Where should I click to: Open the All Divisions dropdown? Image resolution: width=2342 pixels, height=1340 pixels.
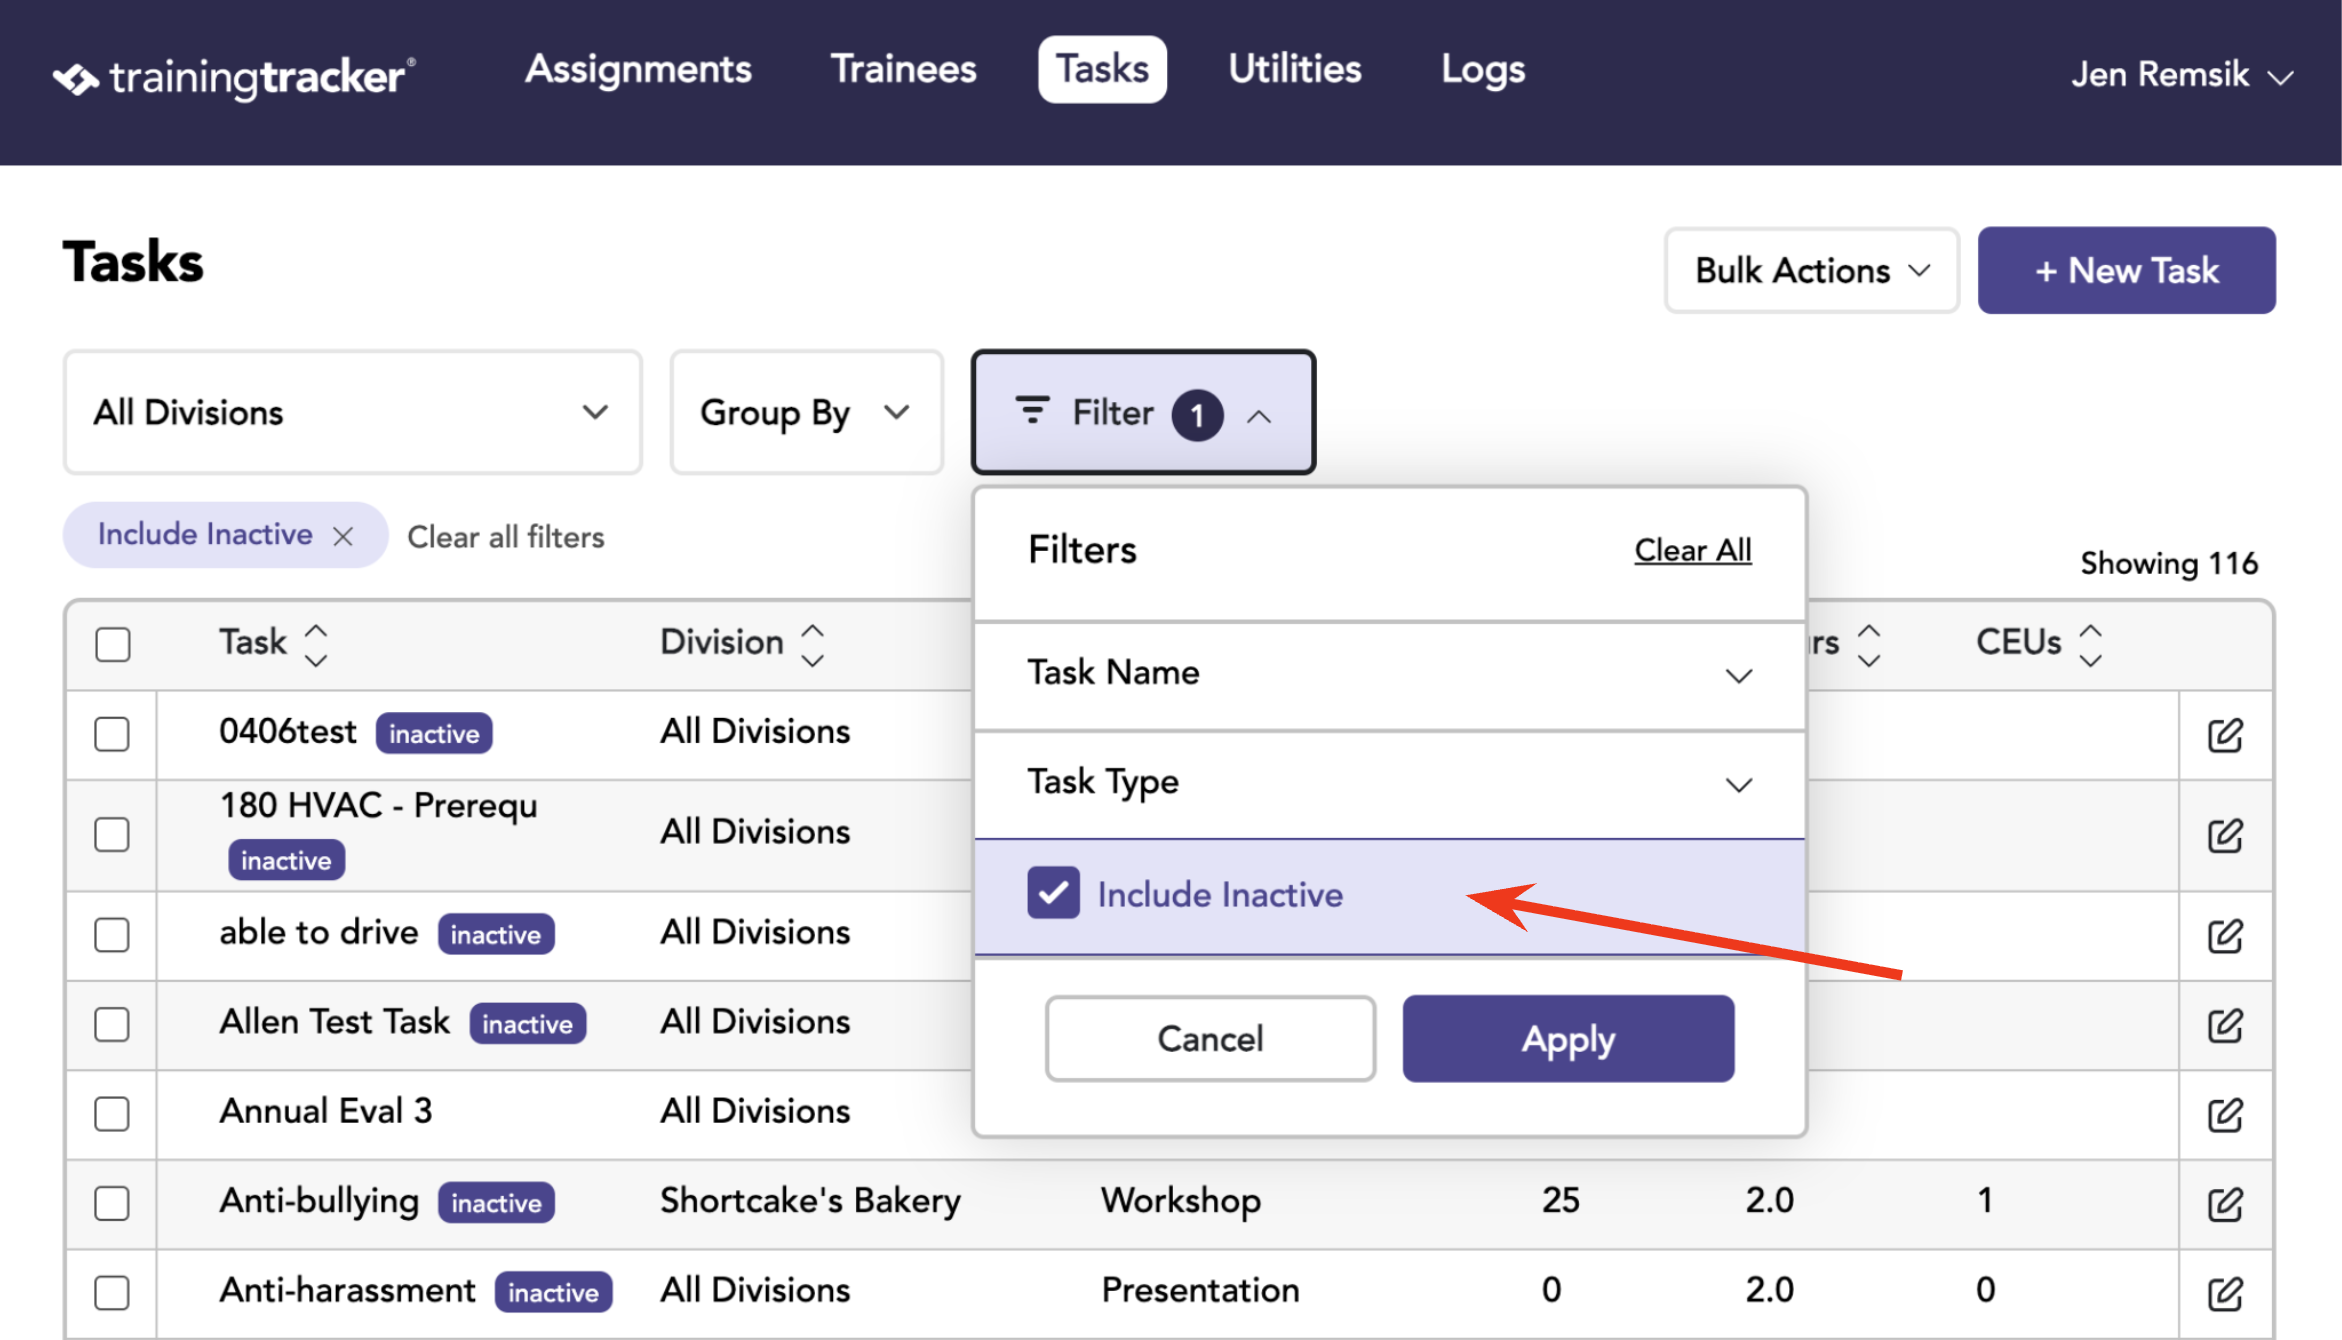tap(353, 412)
